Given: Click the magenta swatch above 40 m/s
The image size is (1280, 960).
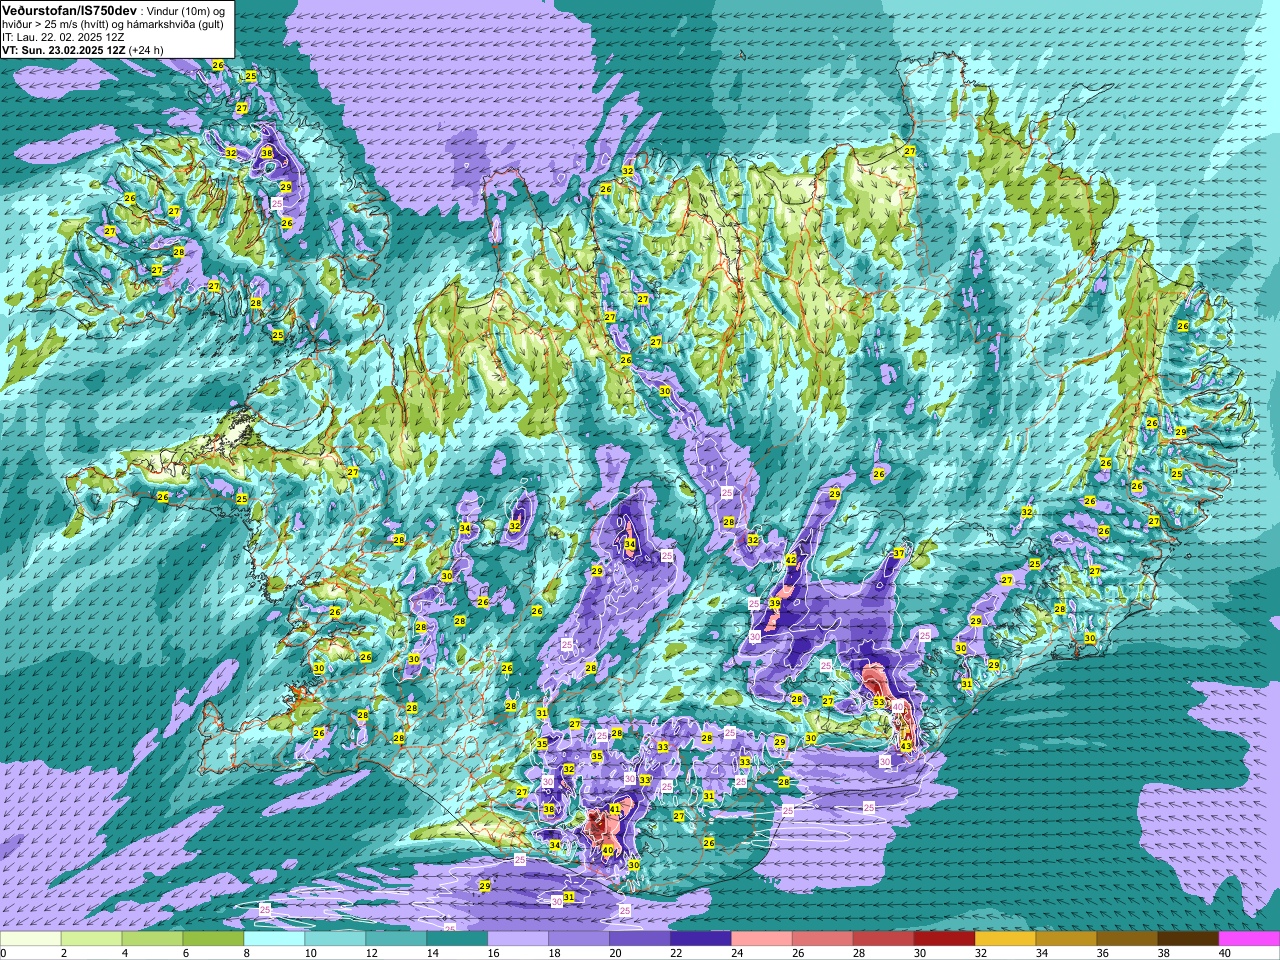Looking at the screenshot, I should [1249, 940].
